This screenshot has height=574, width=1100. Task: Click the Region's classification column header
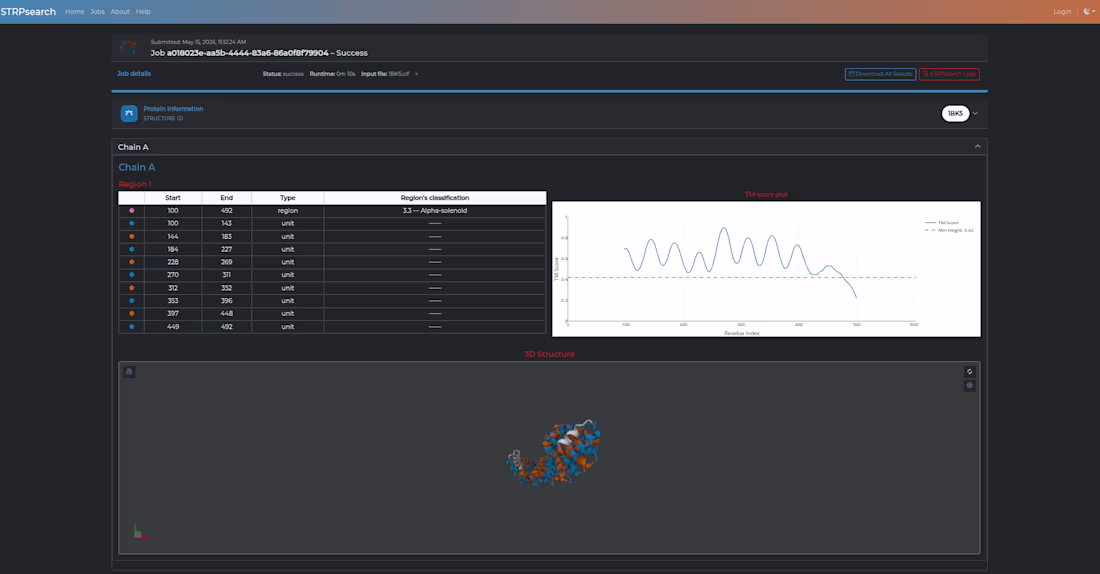(435, 198)
